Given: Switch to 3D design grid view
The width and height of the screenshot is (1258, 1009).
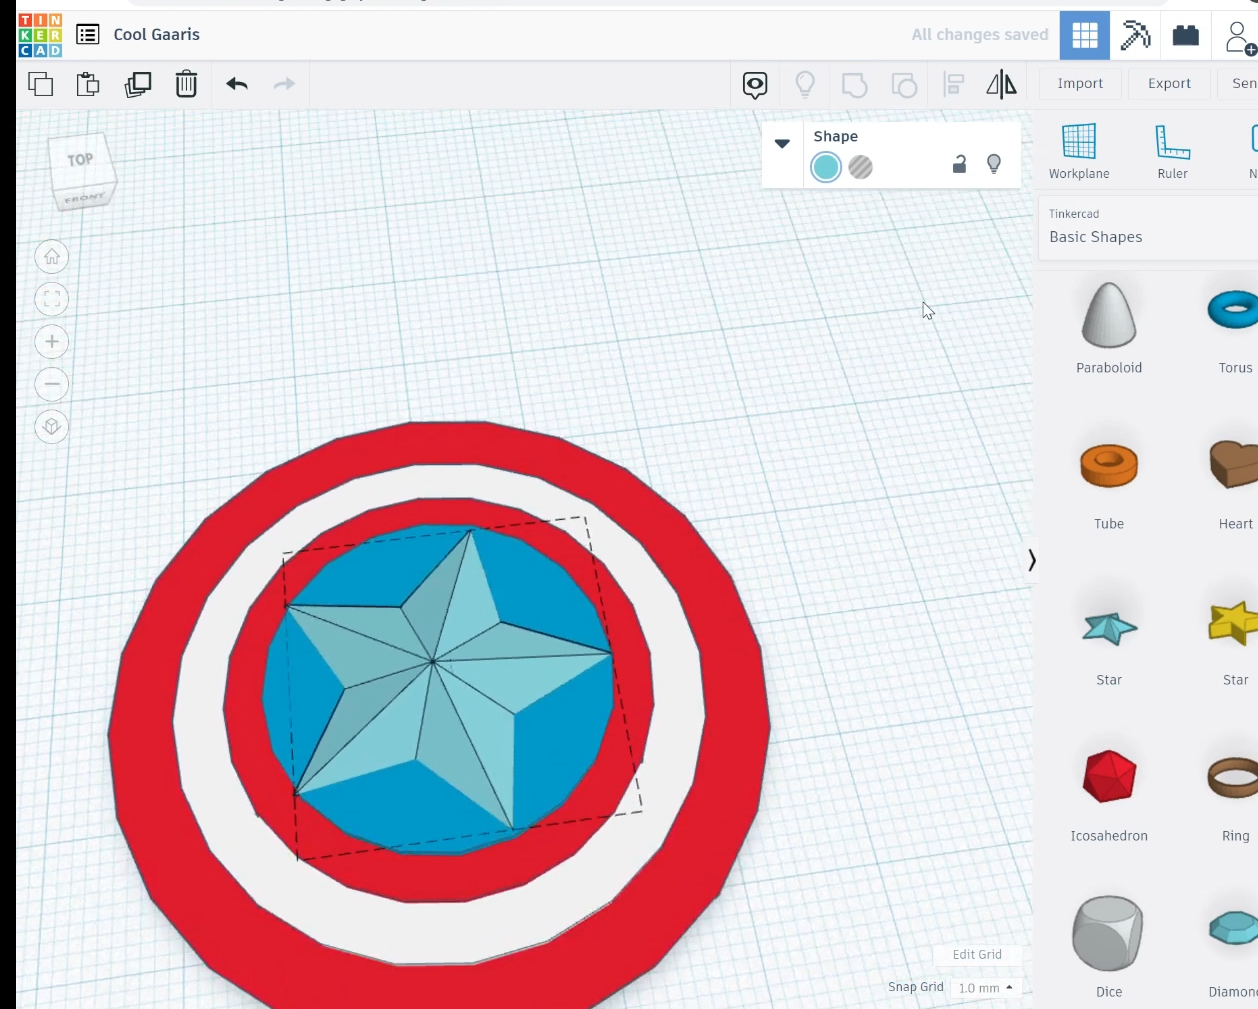Looking at the screenshot, I should click(1085, 36).
